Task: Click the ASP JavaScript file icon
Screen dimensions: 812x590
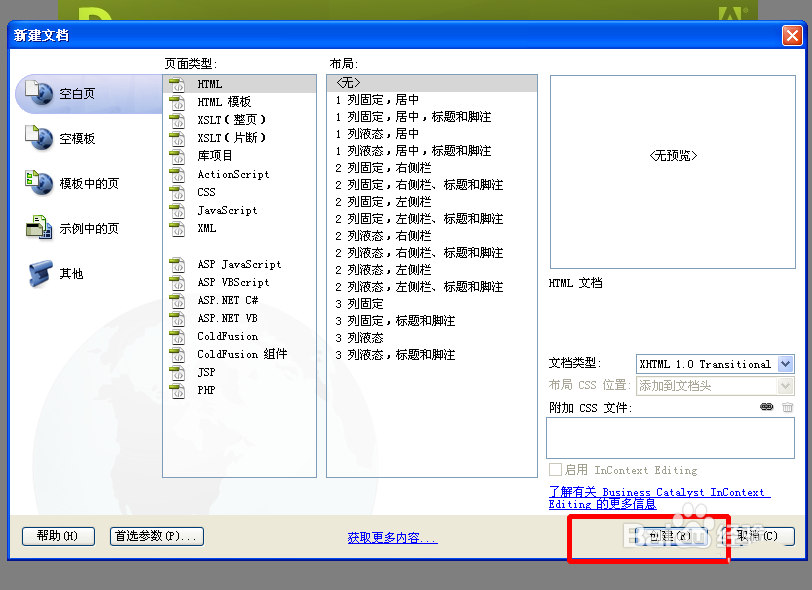Action: (177, 264)
